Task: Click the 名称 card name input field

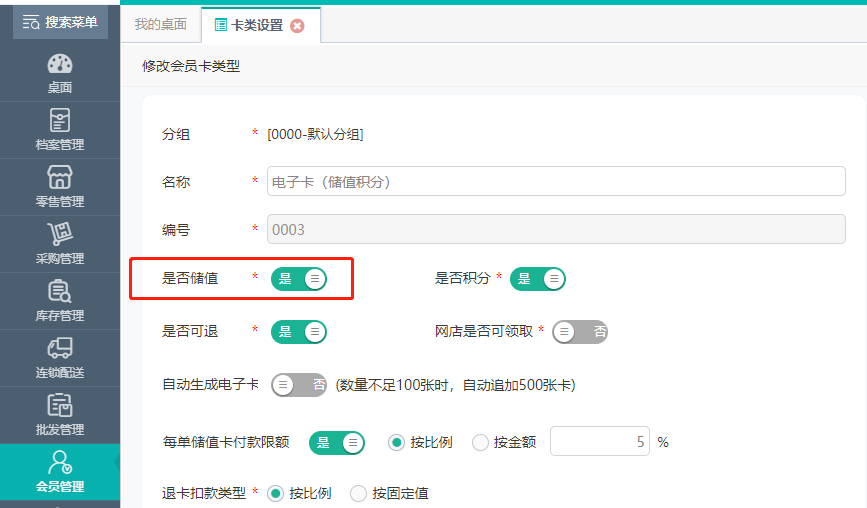Action: tap(556, 181)
